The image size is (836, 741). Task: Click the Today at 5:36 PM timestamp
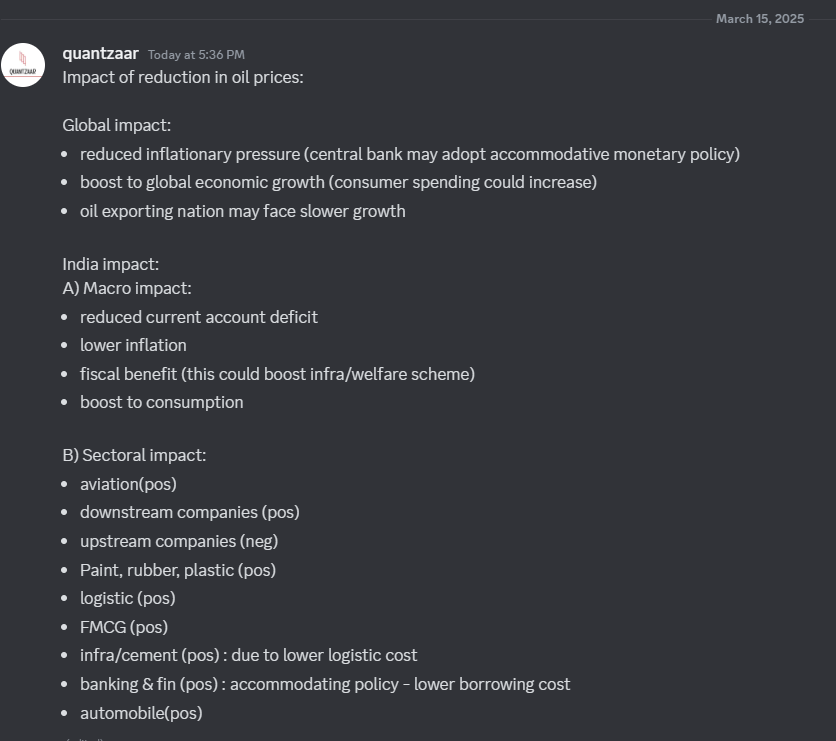tap(196, 55)
